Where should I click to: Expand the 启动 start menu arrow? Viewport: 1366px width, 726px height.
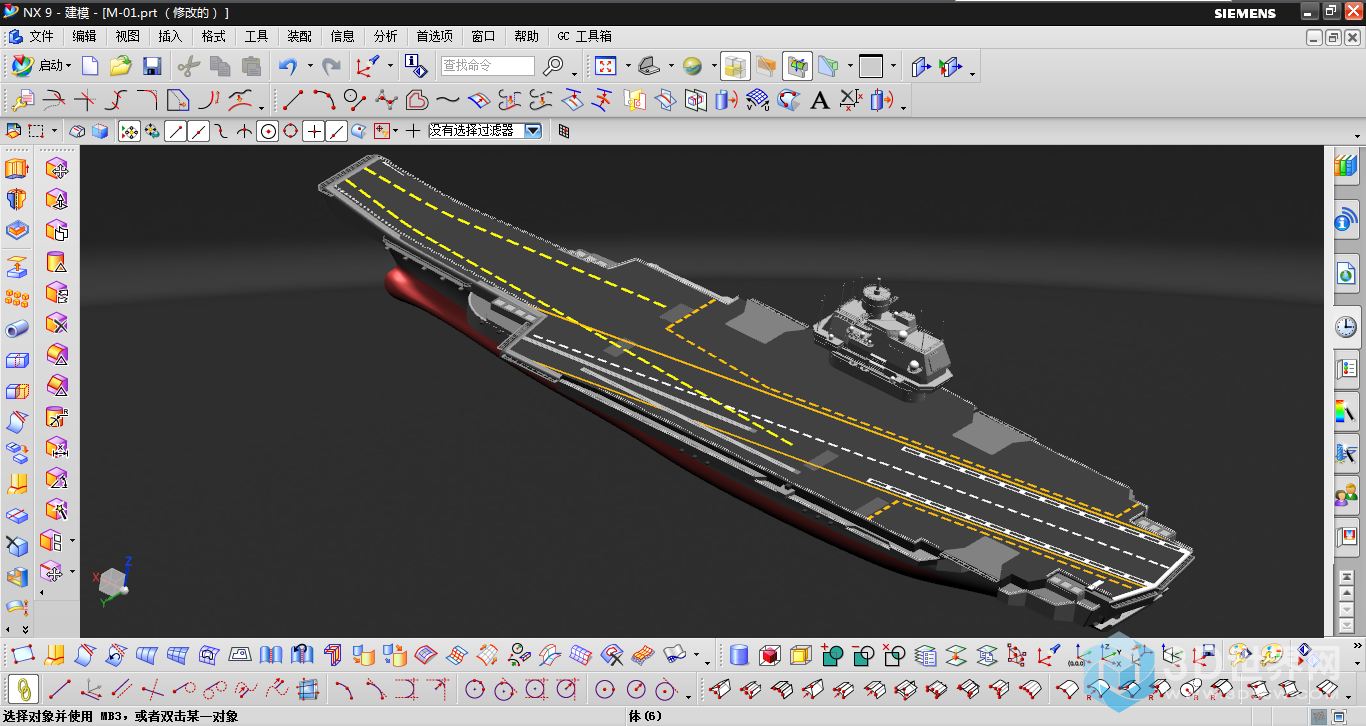69,67
